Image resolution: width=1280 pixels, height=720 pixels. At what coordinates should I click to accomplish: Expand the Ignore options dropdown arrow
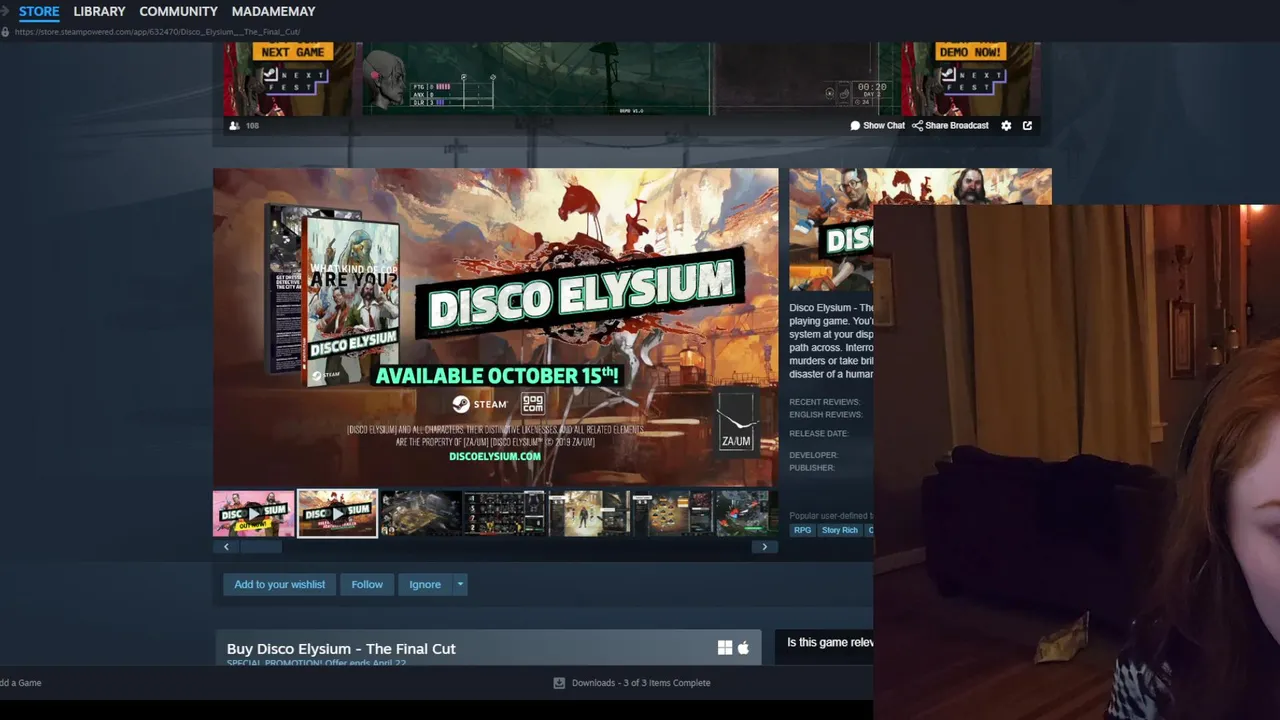(460, 584)
